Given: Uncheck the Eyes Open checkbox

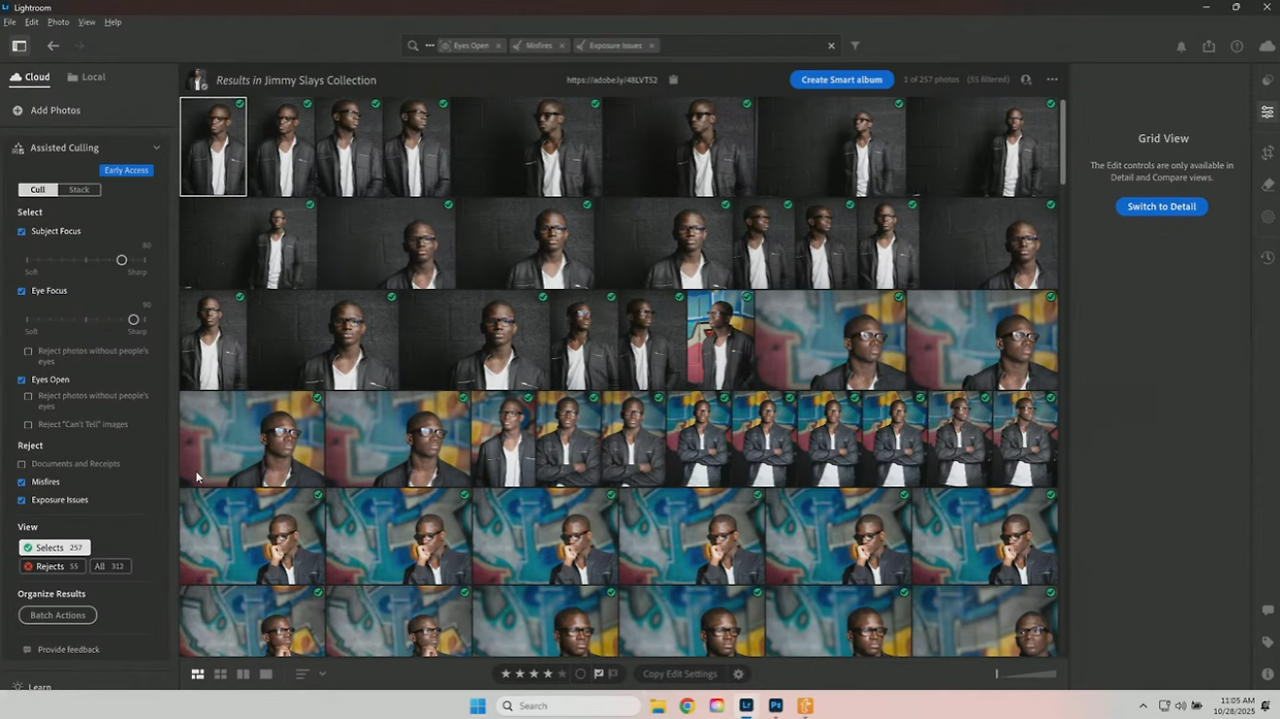Looking at the screenshot, I should (x=22, y=380).
